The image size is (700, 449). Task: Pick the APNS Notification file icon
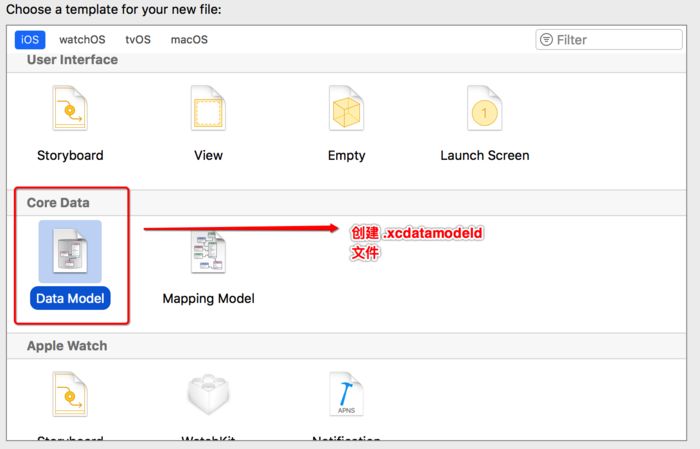[346, 394]
